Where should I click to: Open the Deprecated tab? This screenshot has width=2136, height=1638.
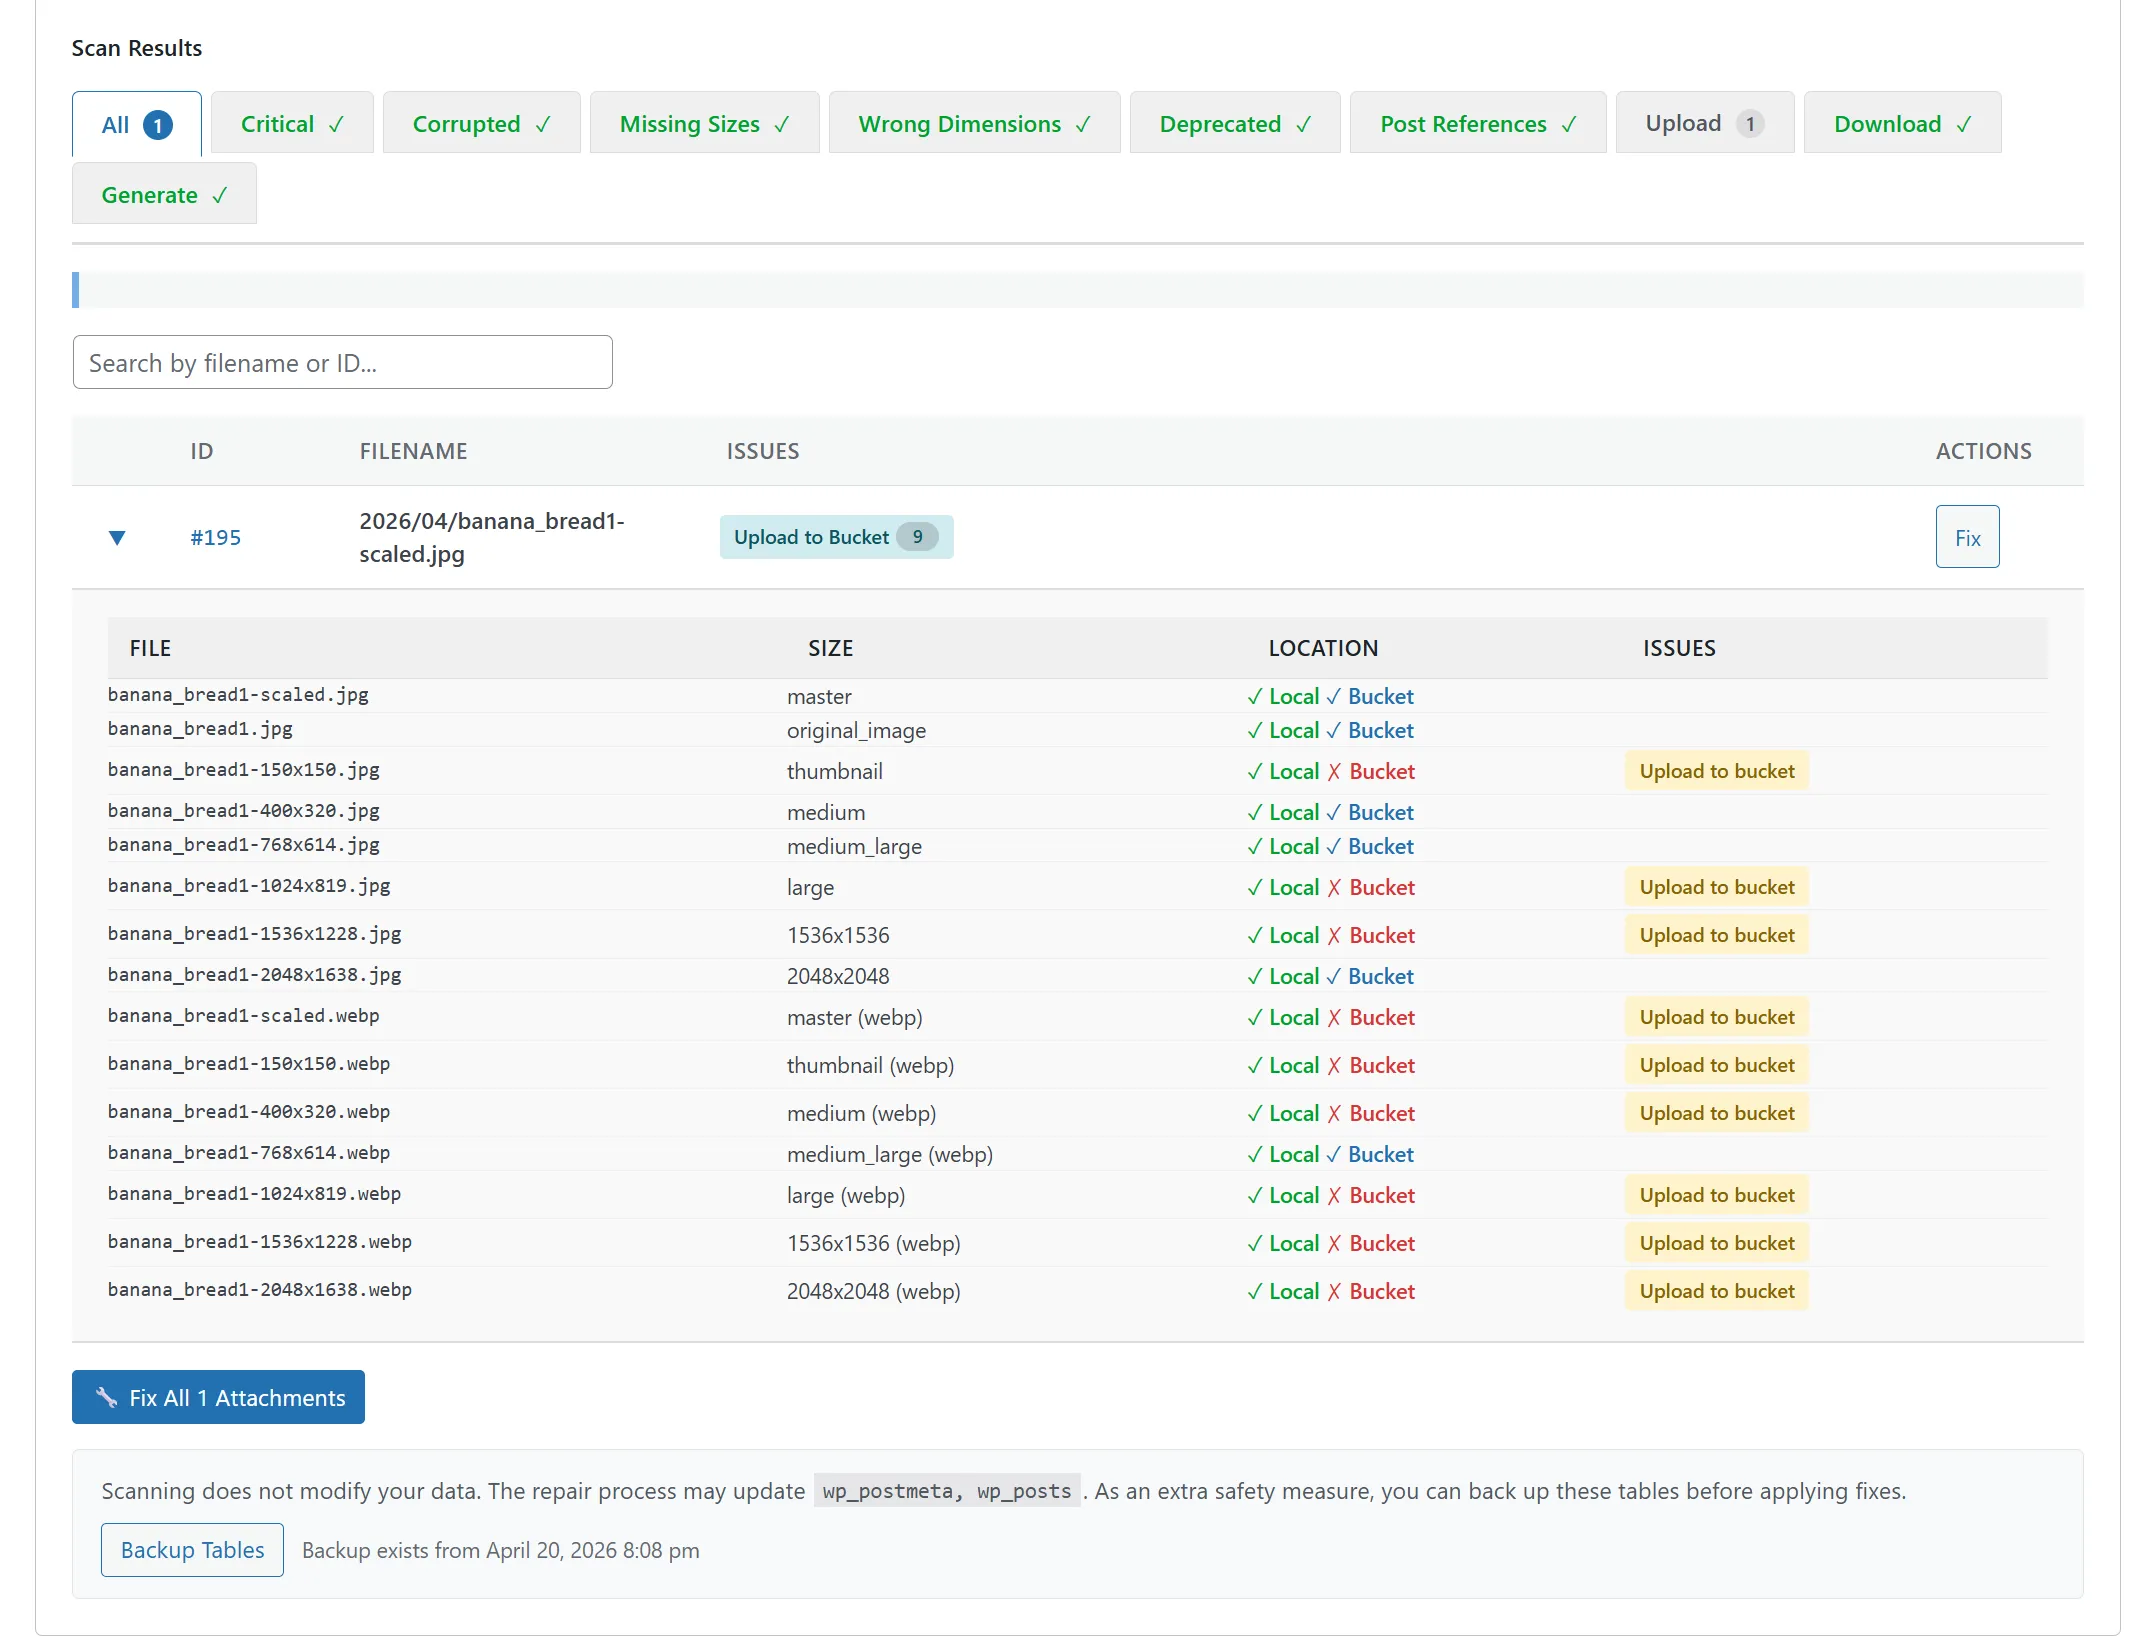[x=1235, y=124]
